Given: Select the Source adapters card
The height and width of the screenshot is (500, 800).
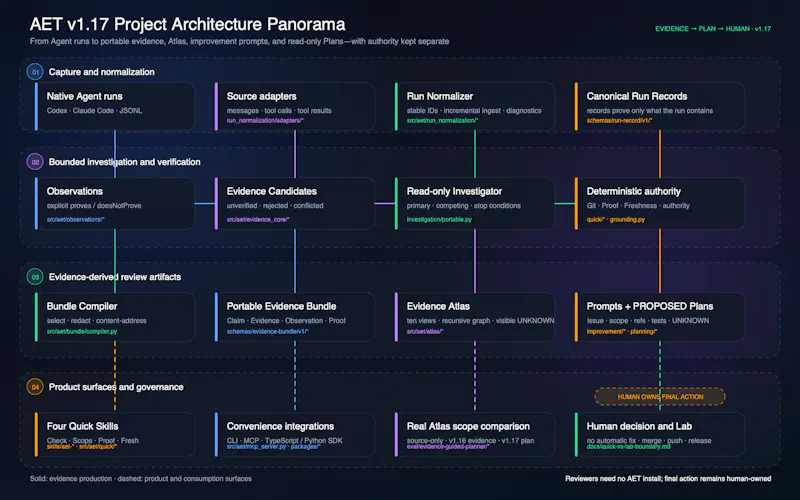Looking at the screenshot, I should tap(295, 107).
